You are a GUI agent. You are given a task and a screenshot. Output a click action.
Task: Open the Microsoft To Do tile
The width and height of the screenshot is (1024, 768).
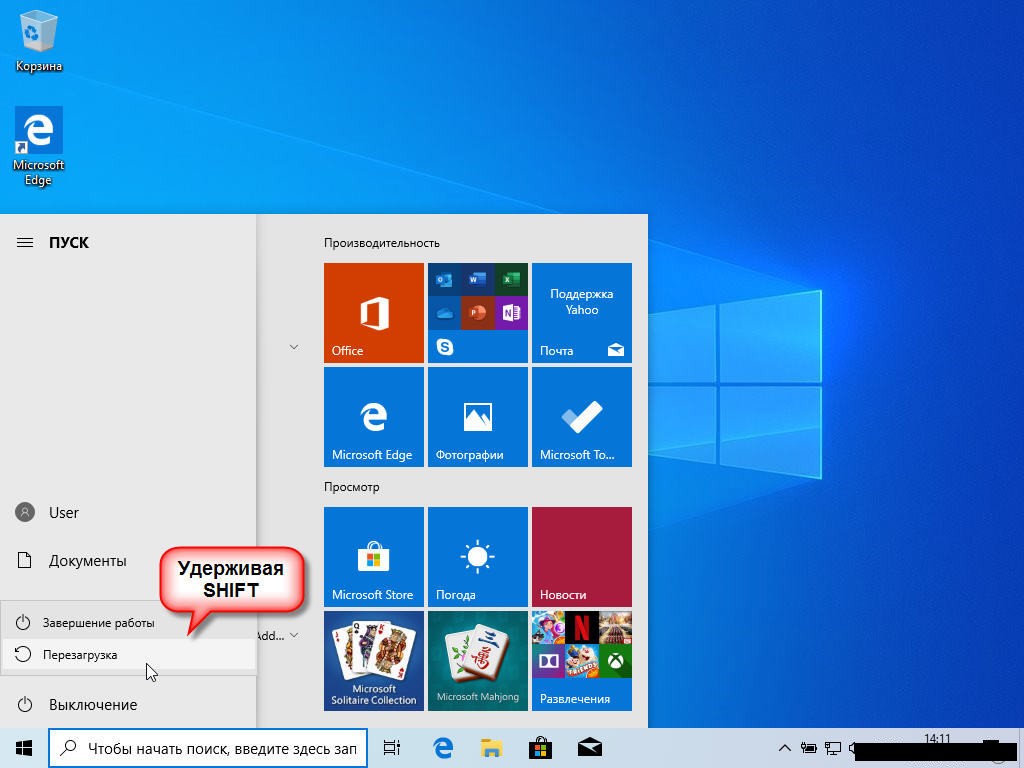click(x=582, y=417)
